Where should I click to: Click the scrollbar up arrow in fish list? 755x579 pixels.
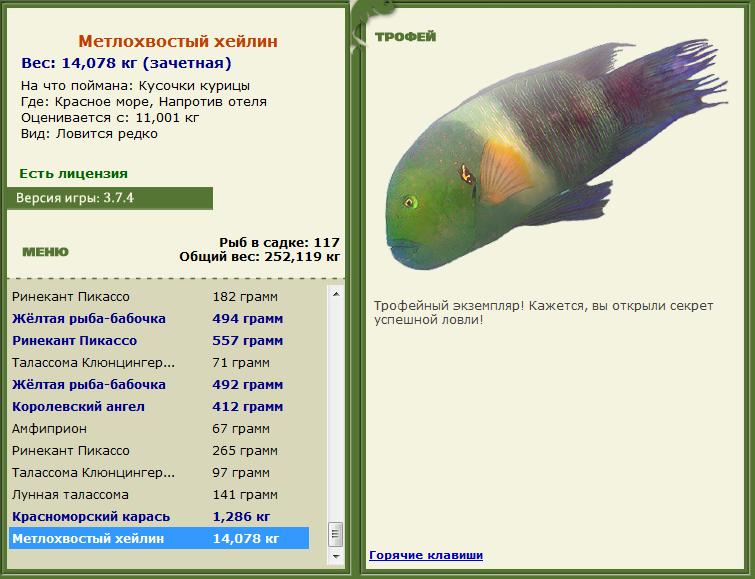tap(336, 294)
